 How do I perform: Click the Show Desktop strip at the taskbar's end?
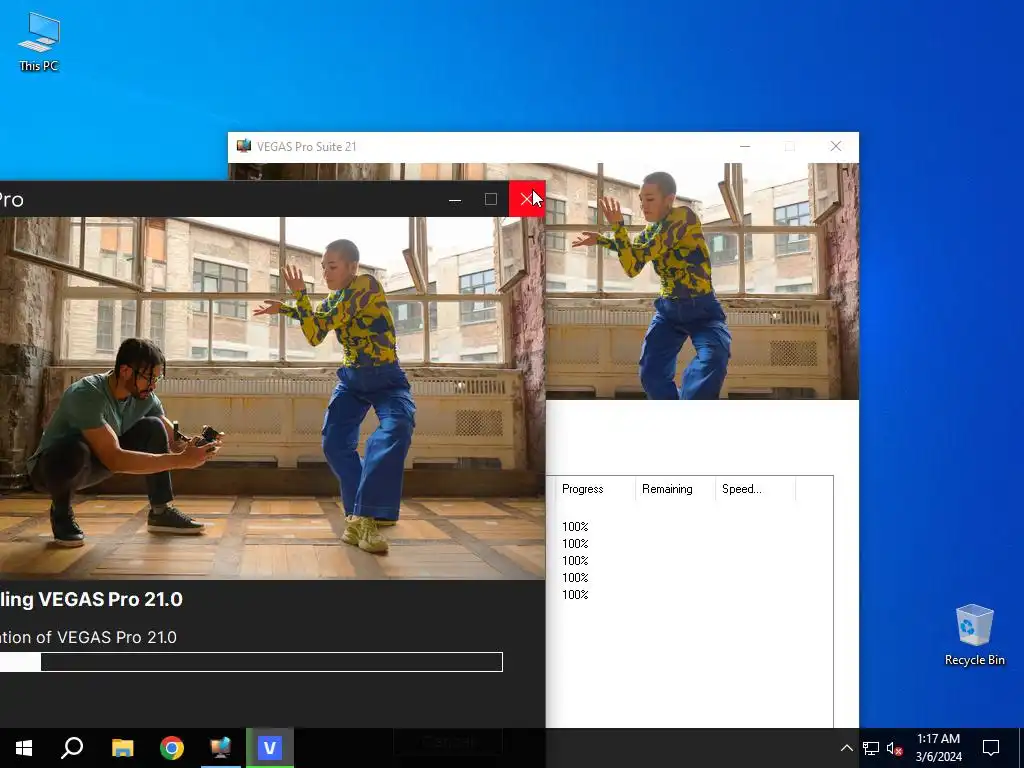1021,748
